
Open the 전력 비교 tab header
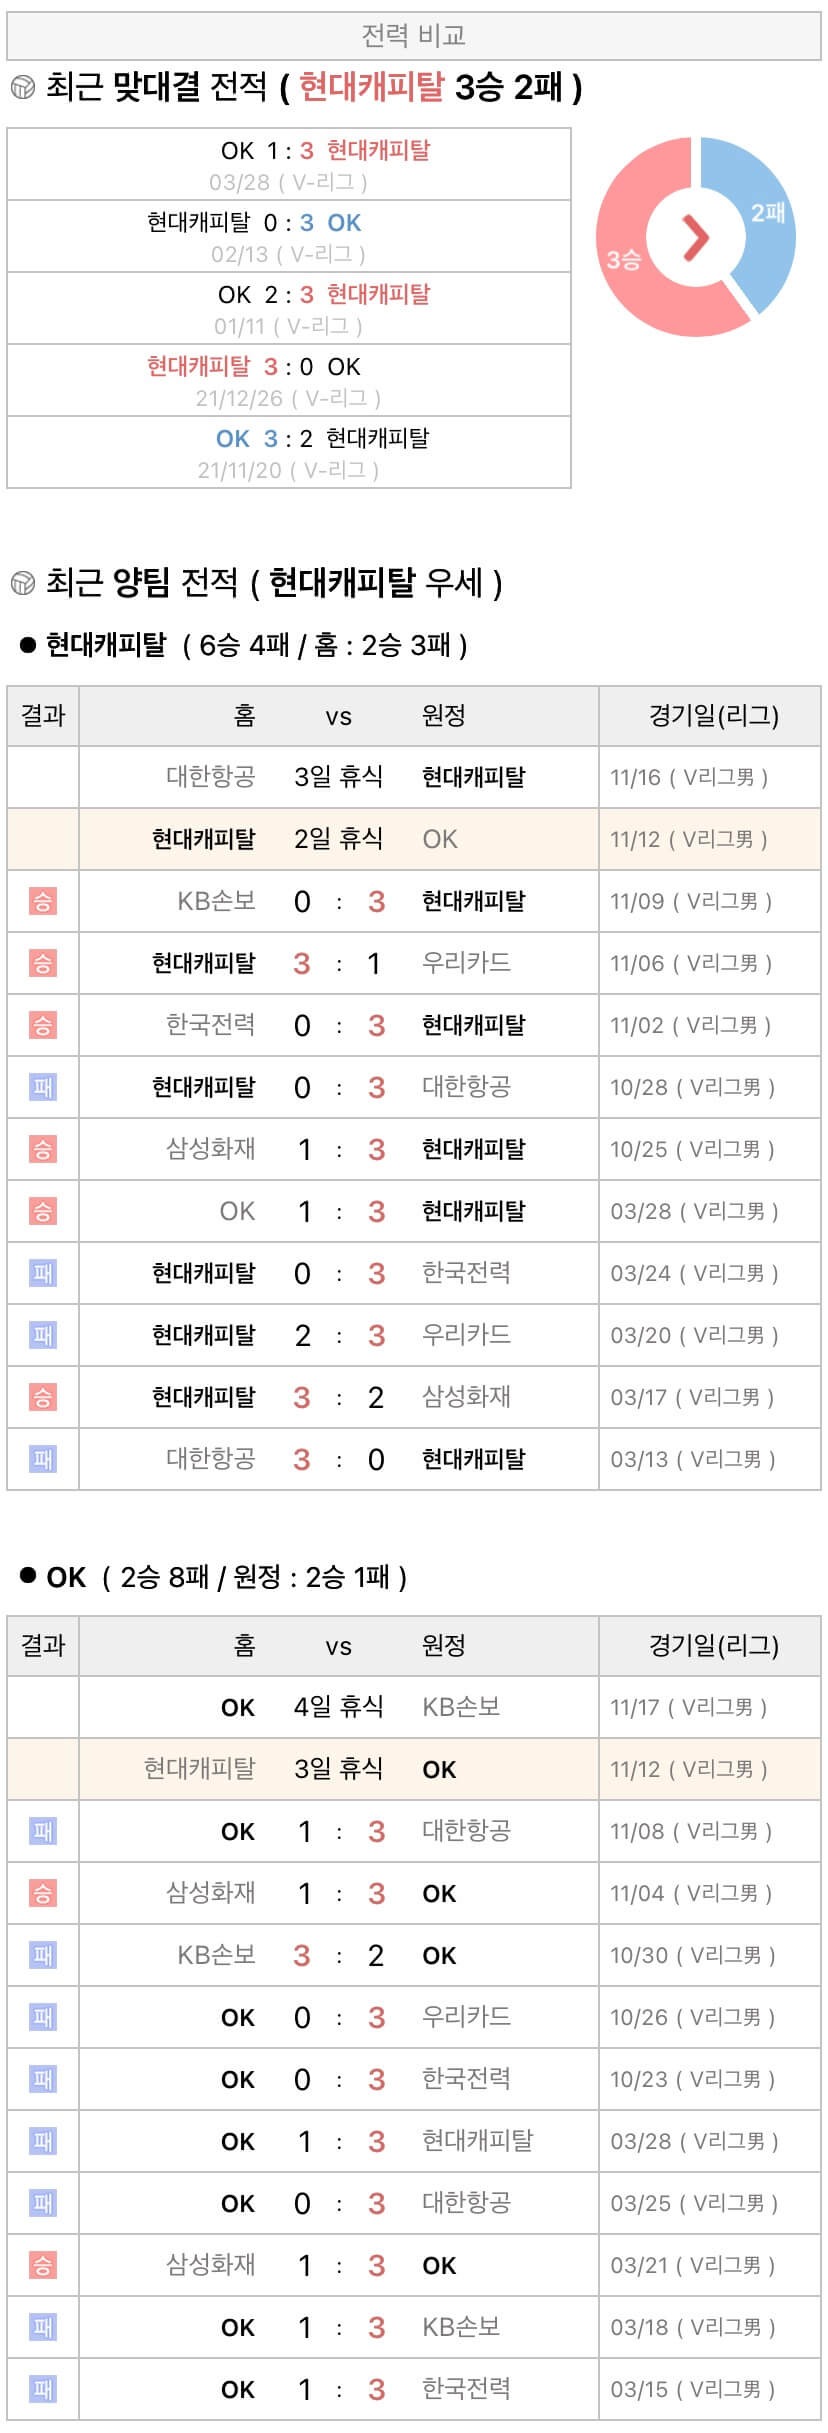coord(414,36)
